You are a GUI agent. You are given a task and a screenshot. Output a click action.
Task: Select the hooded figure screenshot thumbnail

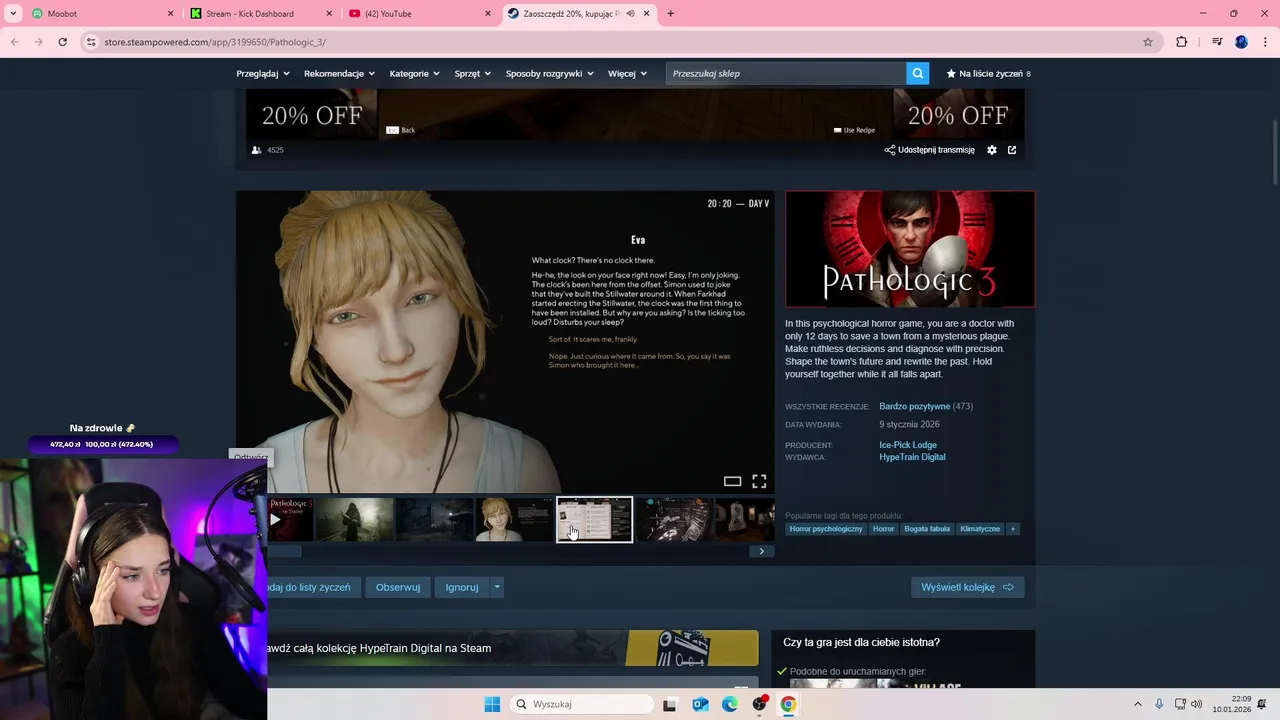(x=355, y=519)
